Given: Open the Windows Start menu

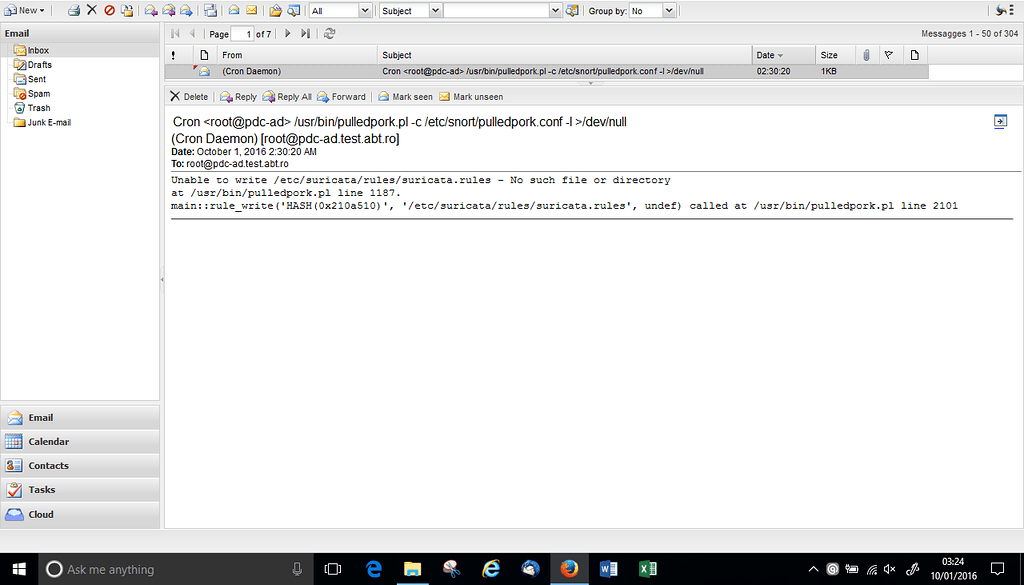Looking at the screenshot, I should [x=19, y=569].
